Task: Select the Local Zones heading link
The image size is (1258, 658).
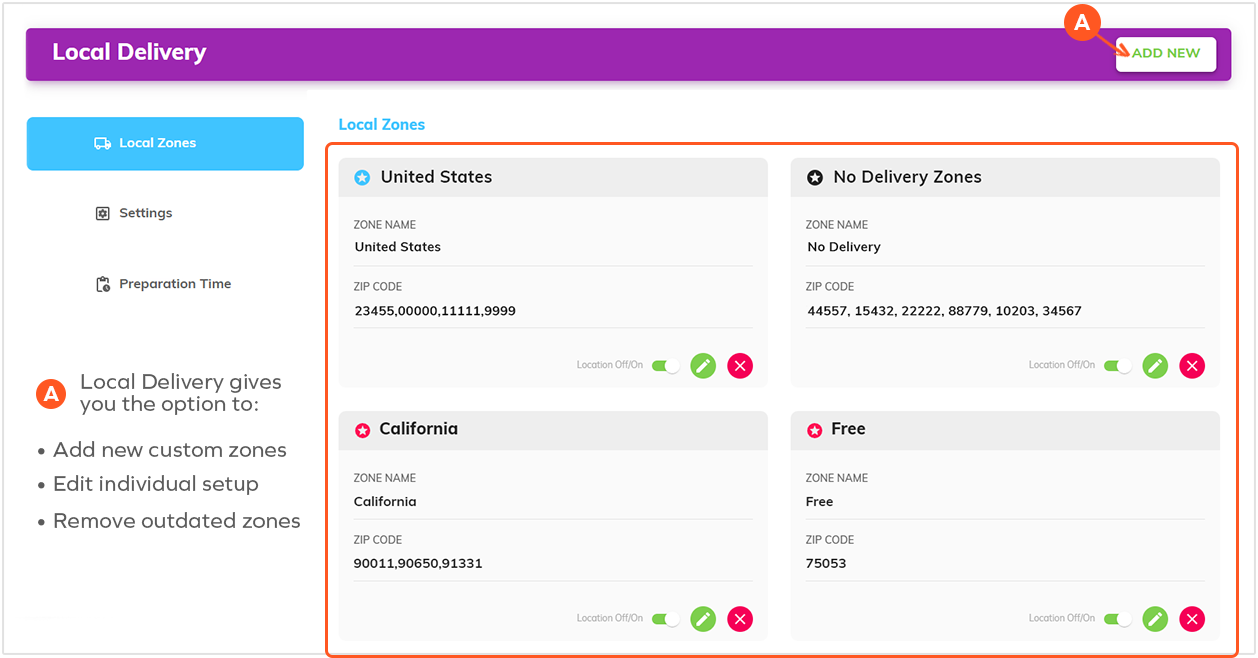Action: (x=381, y=124)
